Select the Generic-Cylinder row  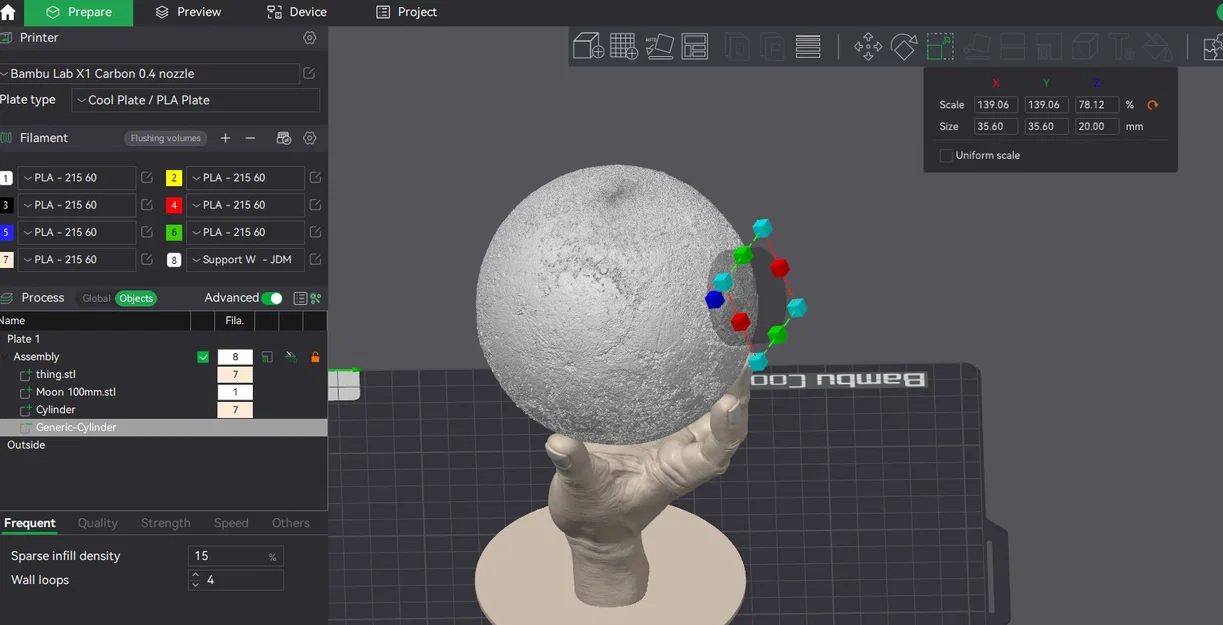(x=163, y=427)
